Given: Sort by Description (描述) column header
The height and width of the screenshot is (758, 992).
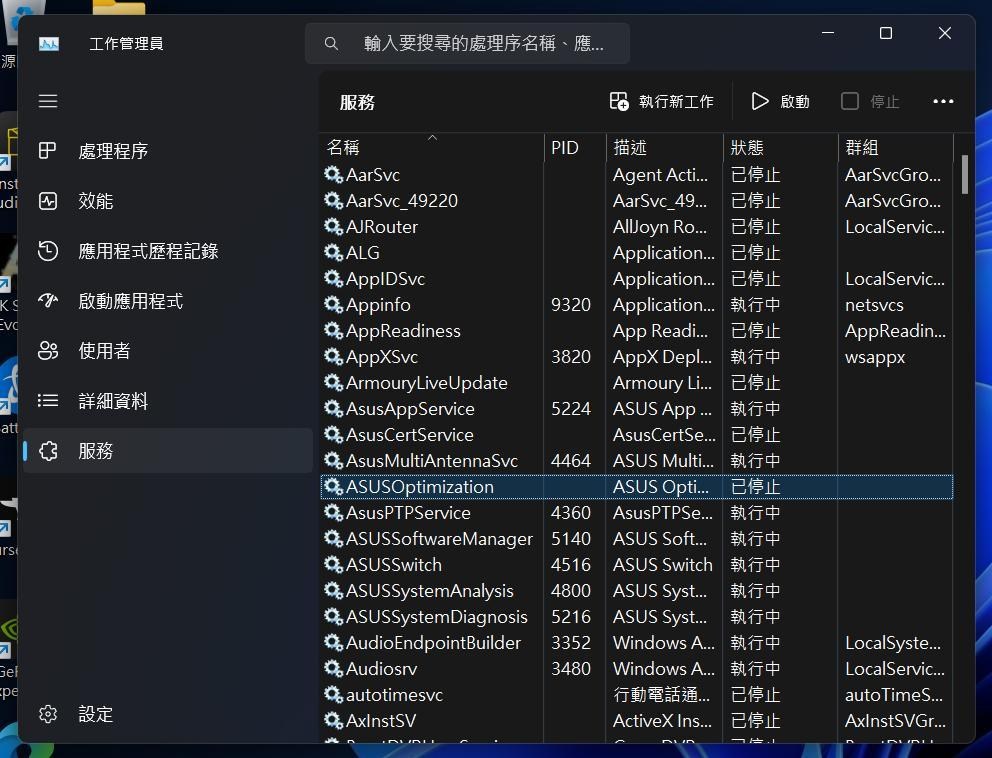Looking at the screenshot, I should pos(665,147).
